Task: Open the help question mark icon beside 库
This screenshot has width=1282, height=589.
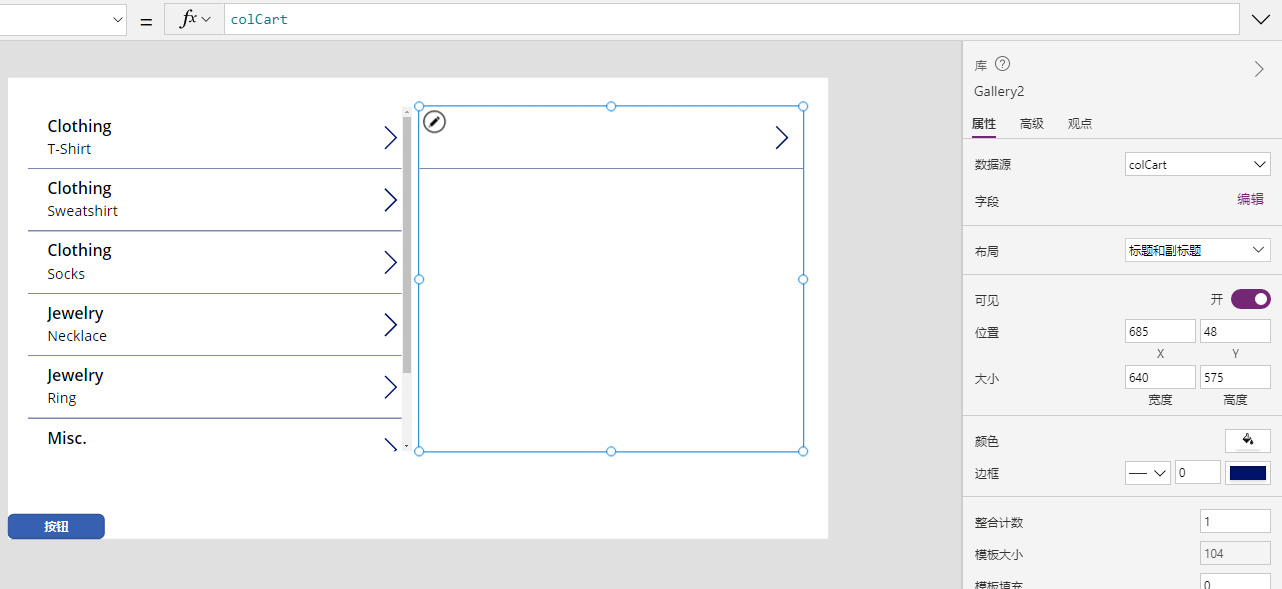Action: (1002, 64)
